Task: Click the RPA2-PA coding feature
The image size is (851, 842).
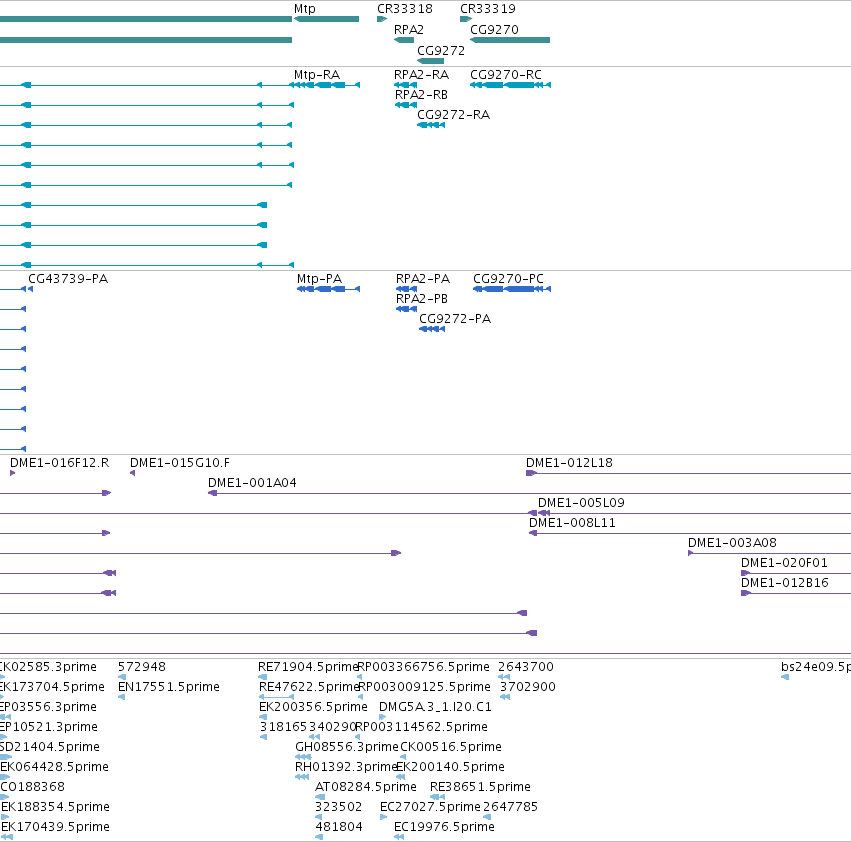Action: (407, 289)
